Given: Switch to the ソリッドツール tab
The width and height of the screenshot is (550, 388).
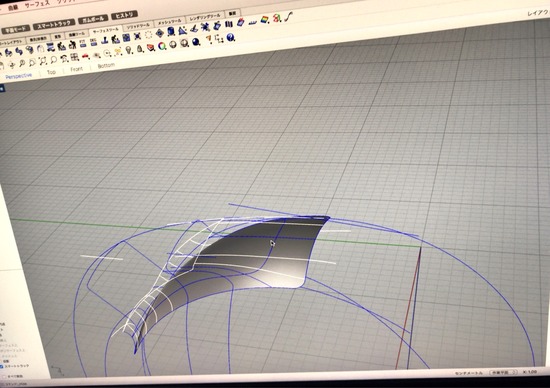Looking at the screenshot, I should tap(138, 26).
